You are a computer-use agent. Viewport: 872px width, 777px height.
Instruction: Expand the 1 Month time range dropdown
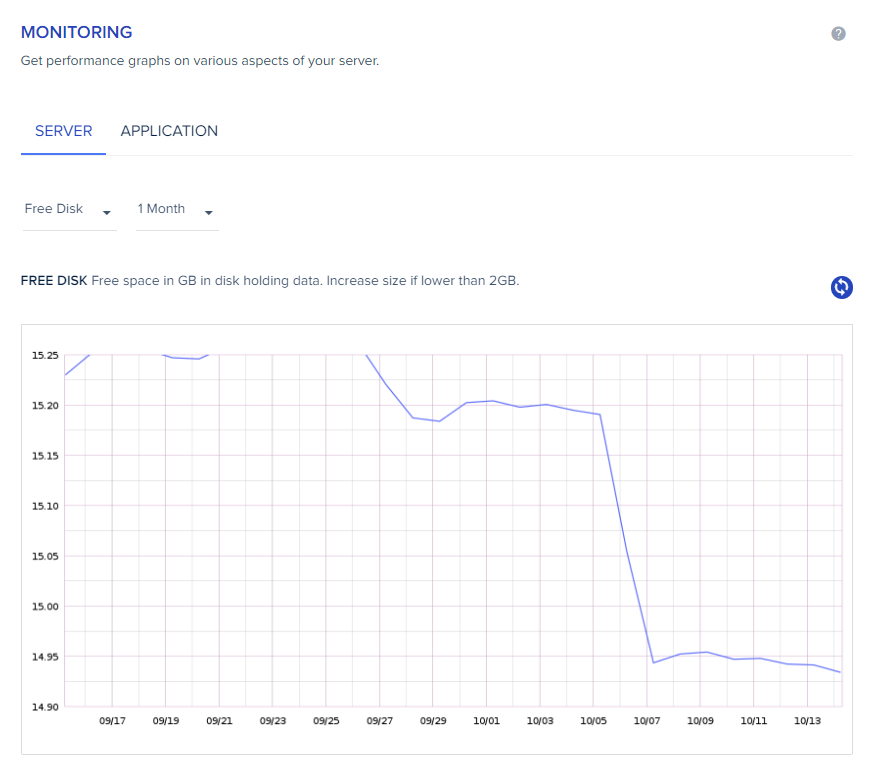(x=176, y=210)
